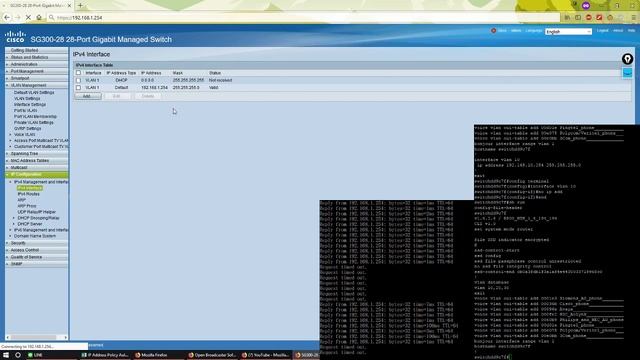Expand DHCP Server submenu

[14, 224]
